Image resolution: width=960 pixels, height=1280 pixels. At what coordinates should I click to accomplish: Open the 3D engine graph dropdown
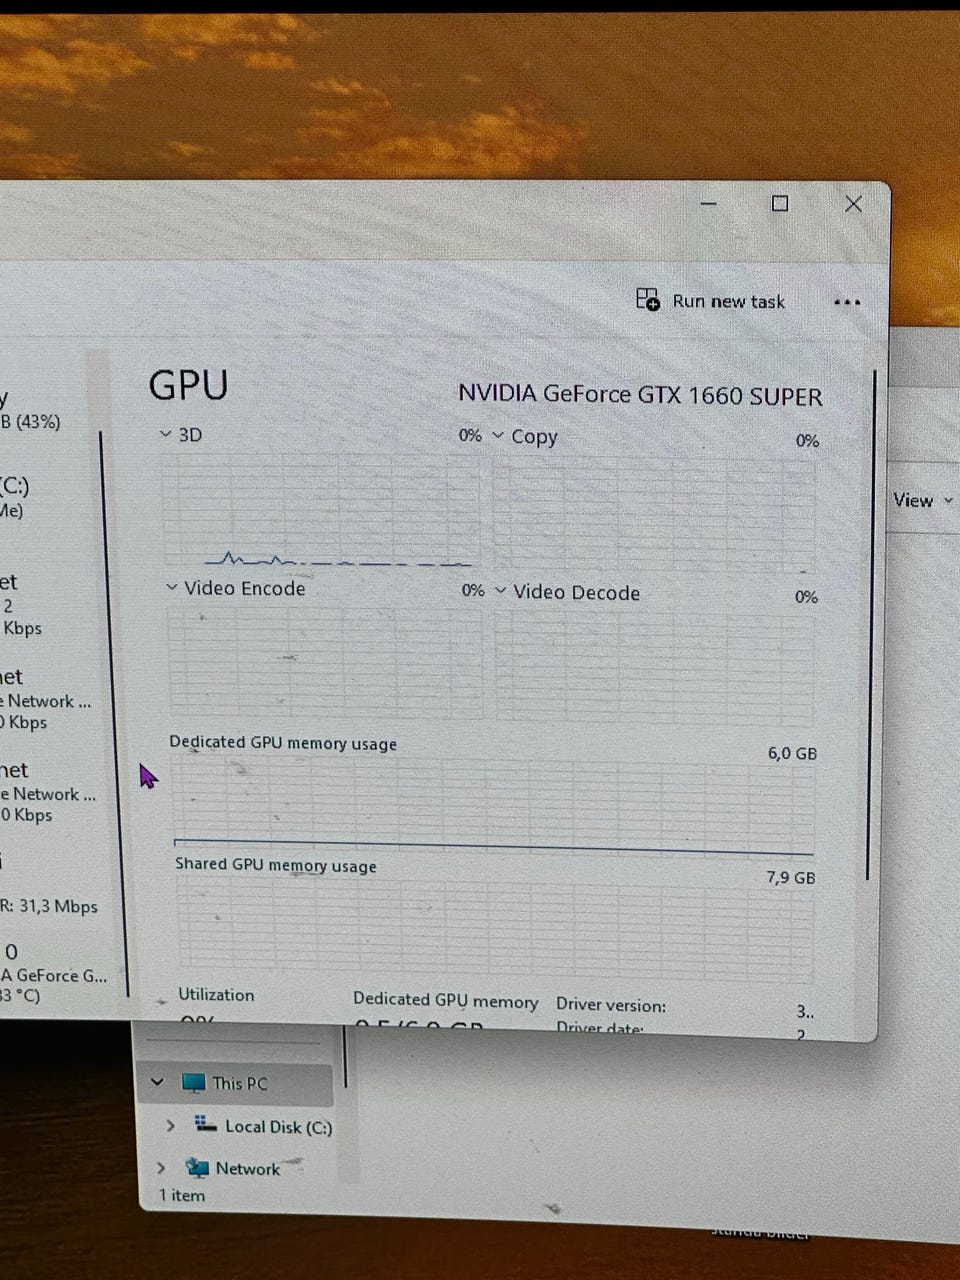click(x=166, y=434)
